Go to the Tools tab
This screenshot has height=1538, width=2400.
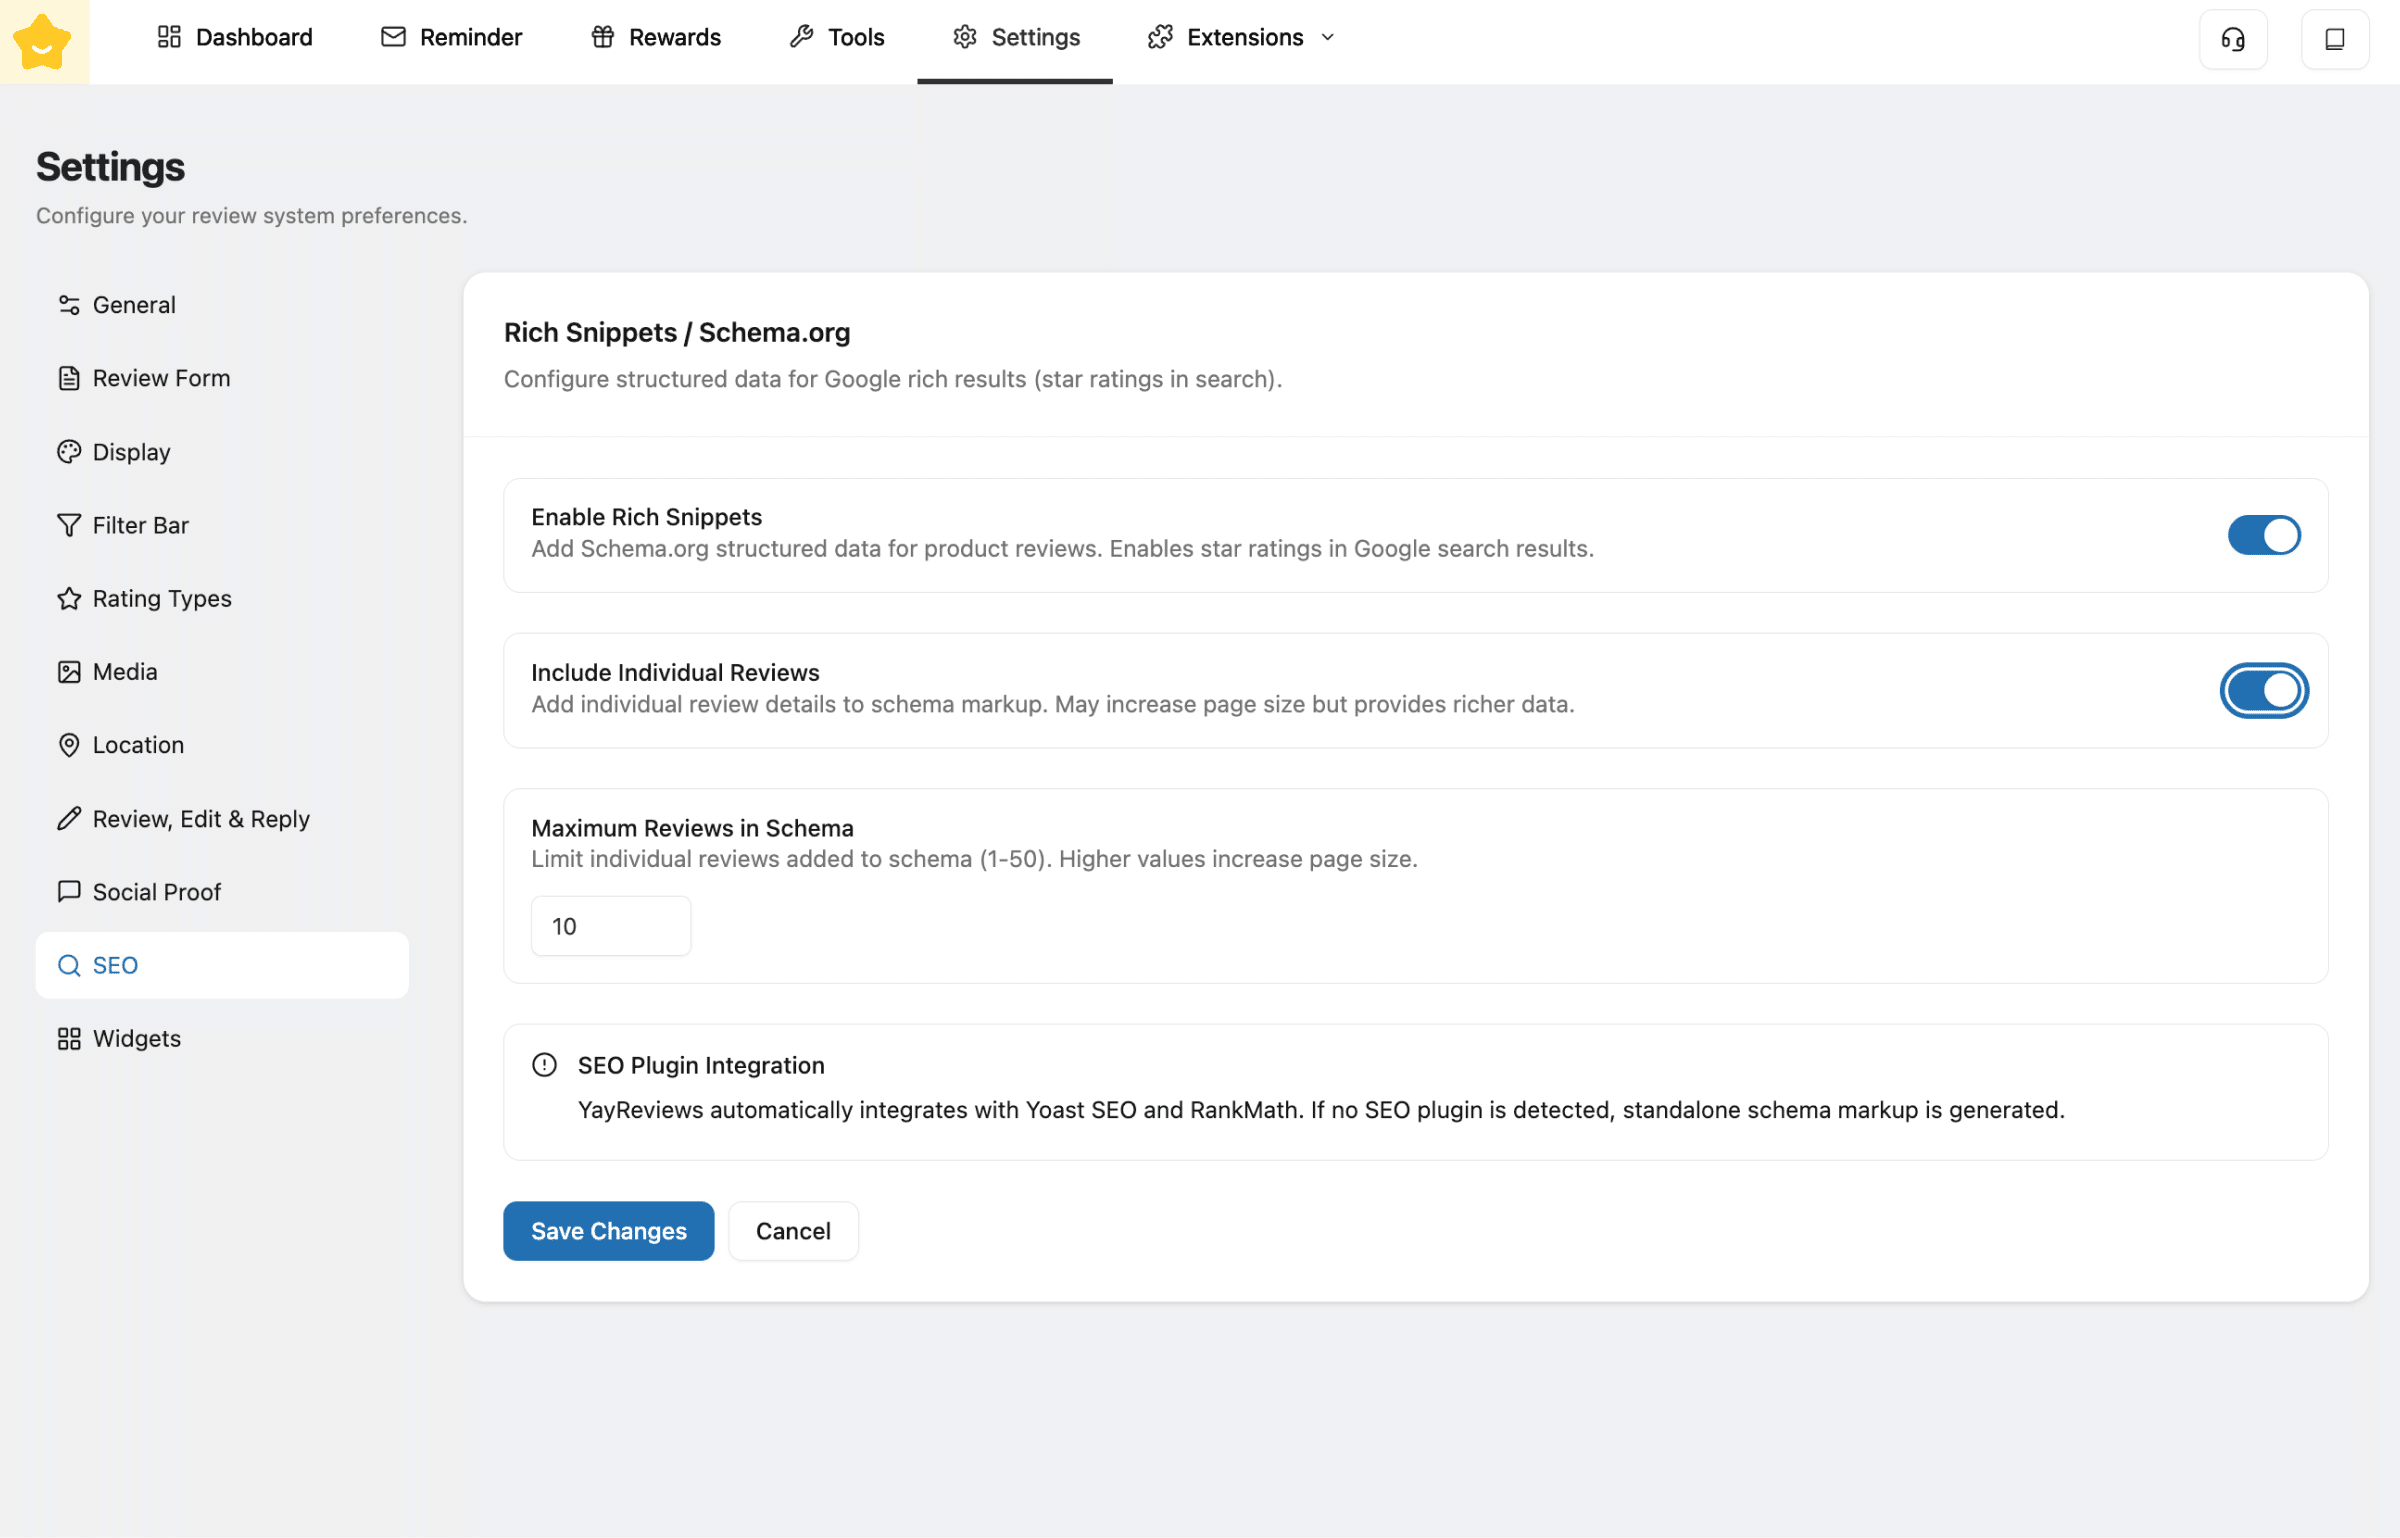click(x=837, y=38)
